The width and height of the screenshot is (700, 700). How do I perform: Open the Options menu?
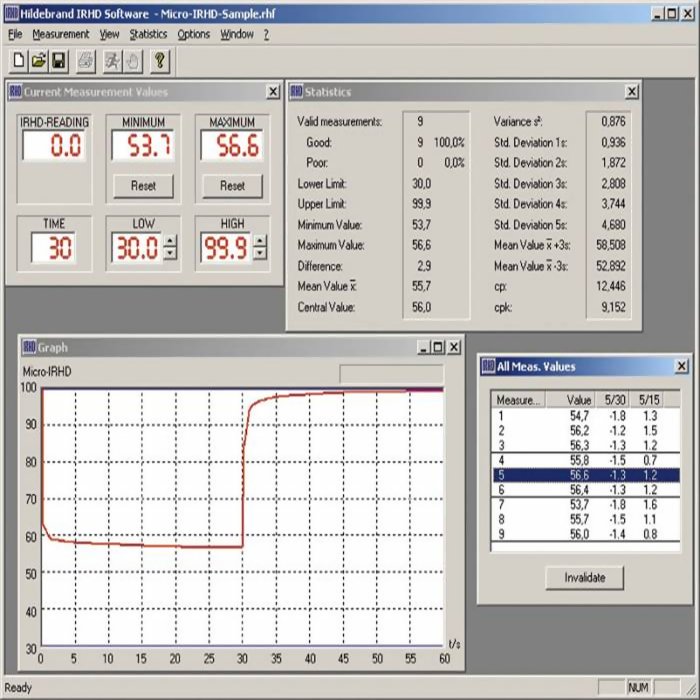[193, 34]
